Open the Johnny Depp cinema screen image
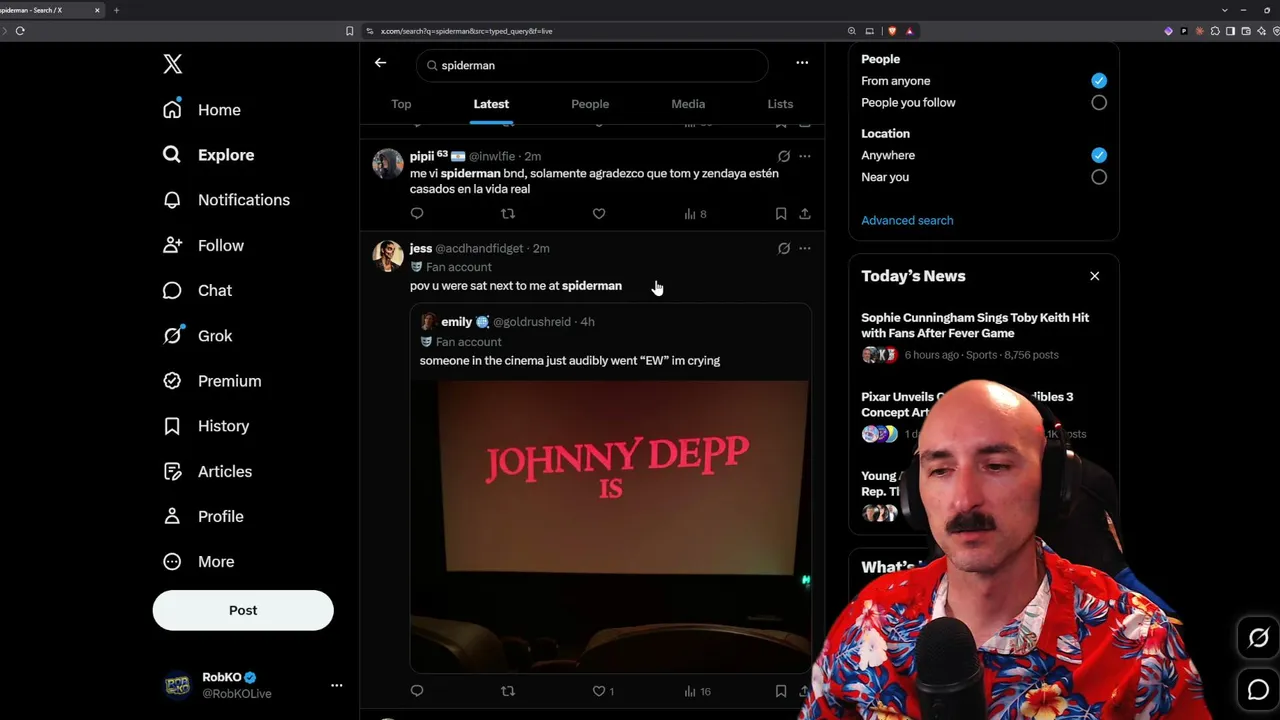The height and width of the screenshot is (720, 1280). [x=610, y=526]
